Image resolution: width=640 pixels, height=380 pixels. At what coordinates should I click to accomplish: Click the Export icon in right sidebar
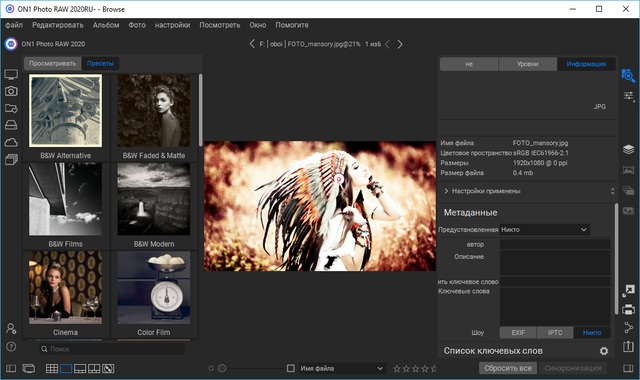(628, 347)
